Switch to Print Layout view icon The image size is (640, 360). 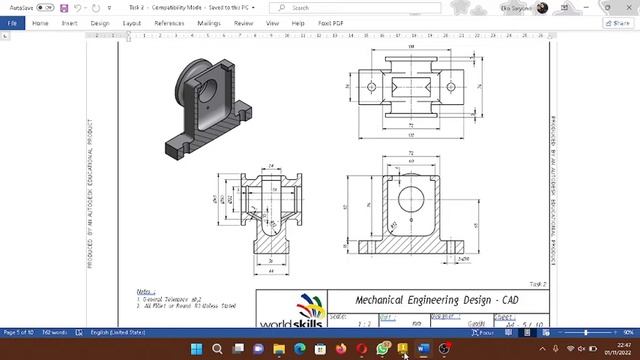(x=527, y=333)
